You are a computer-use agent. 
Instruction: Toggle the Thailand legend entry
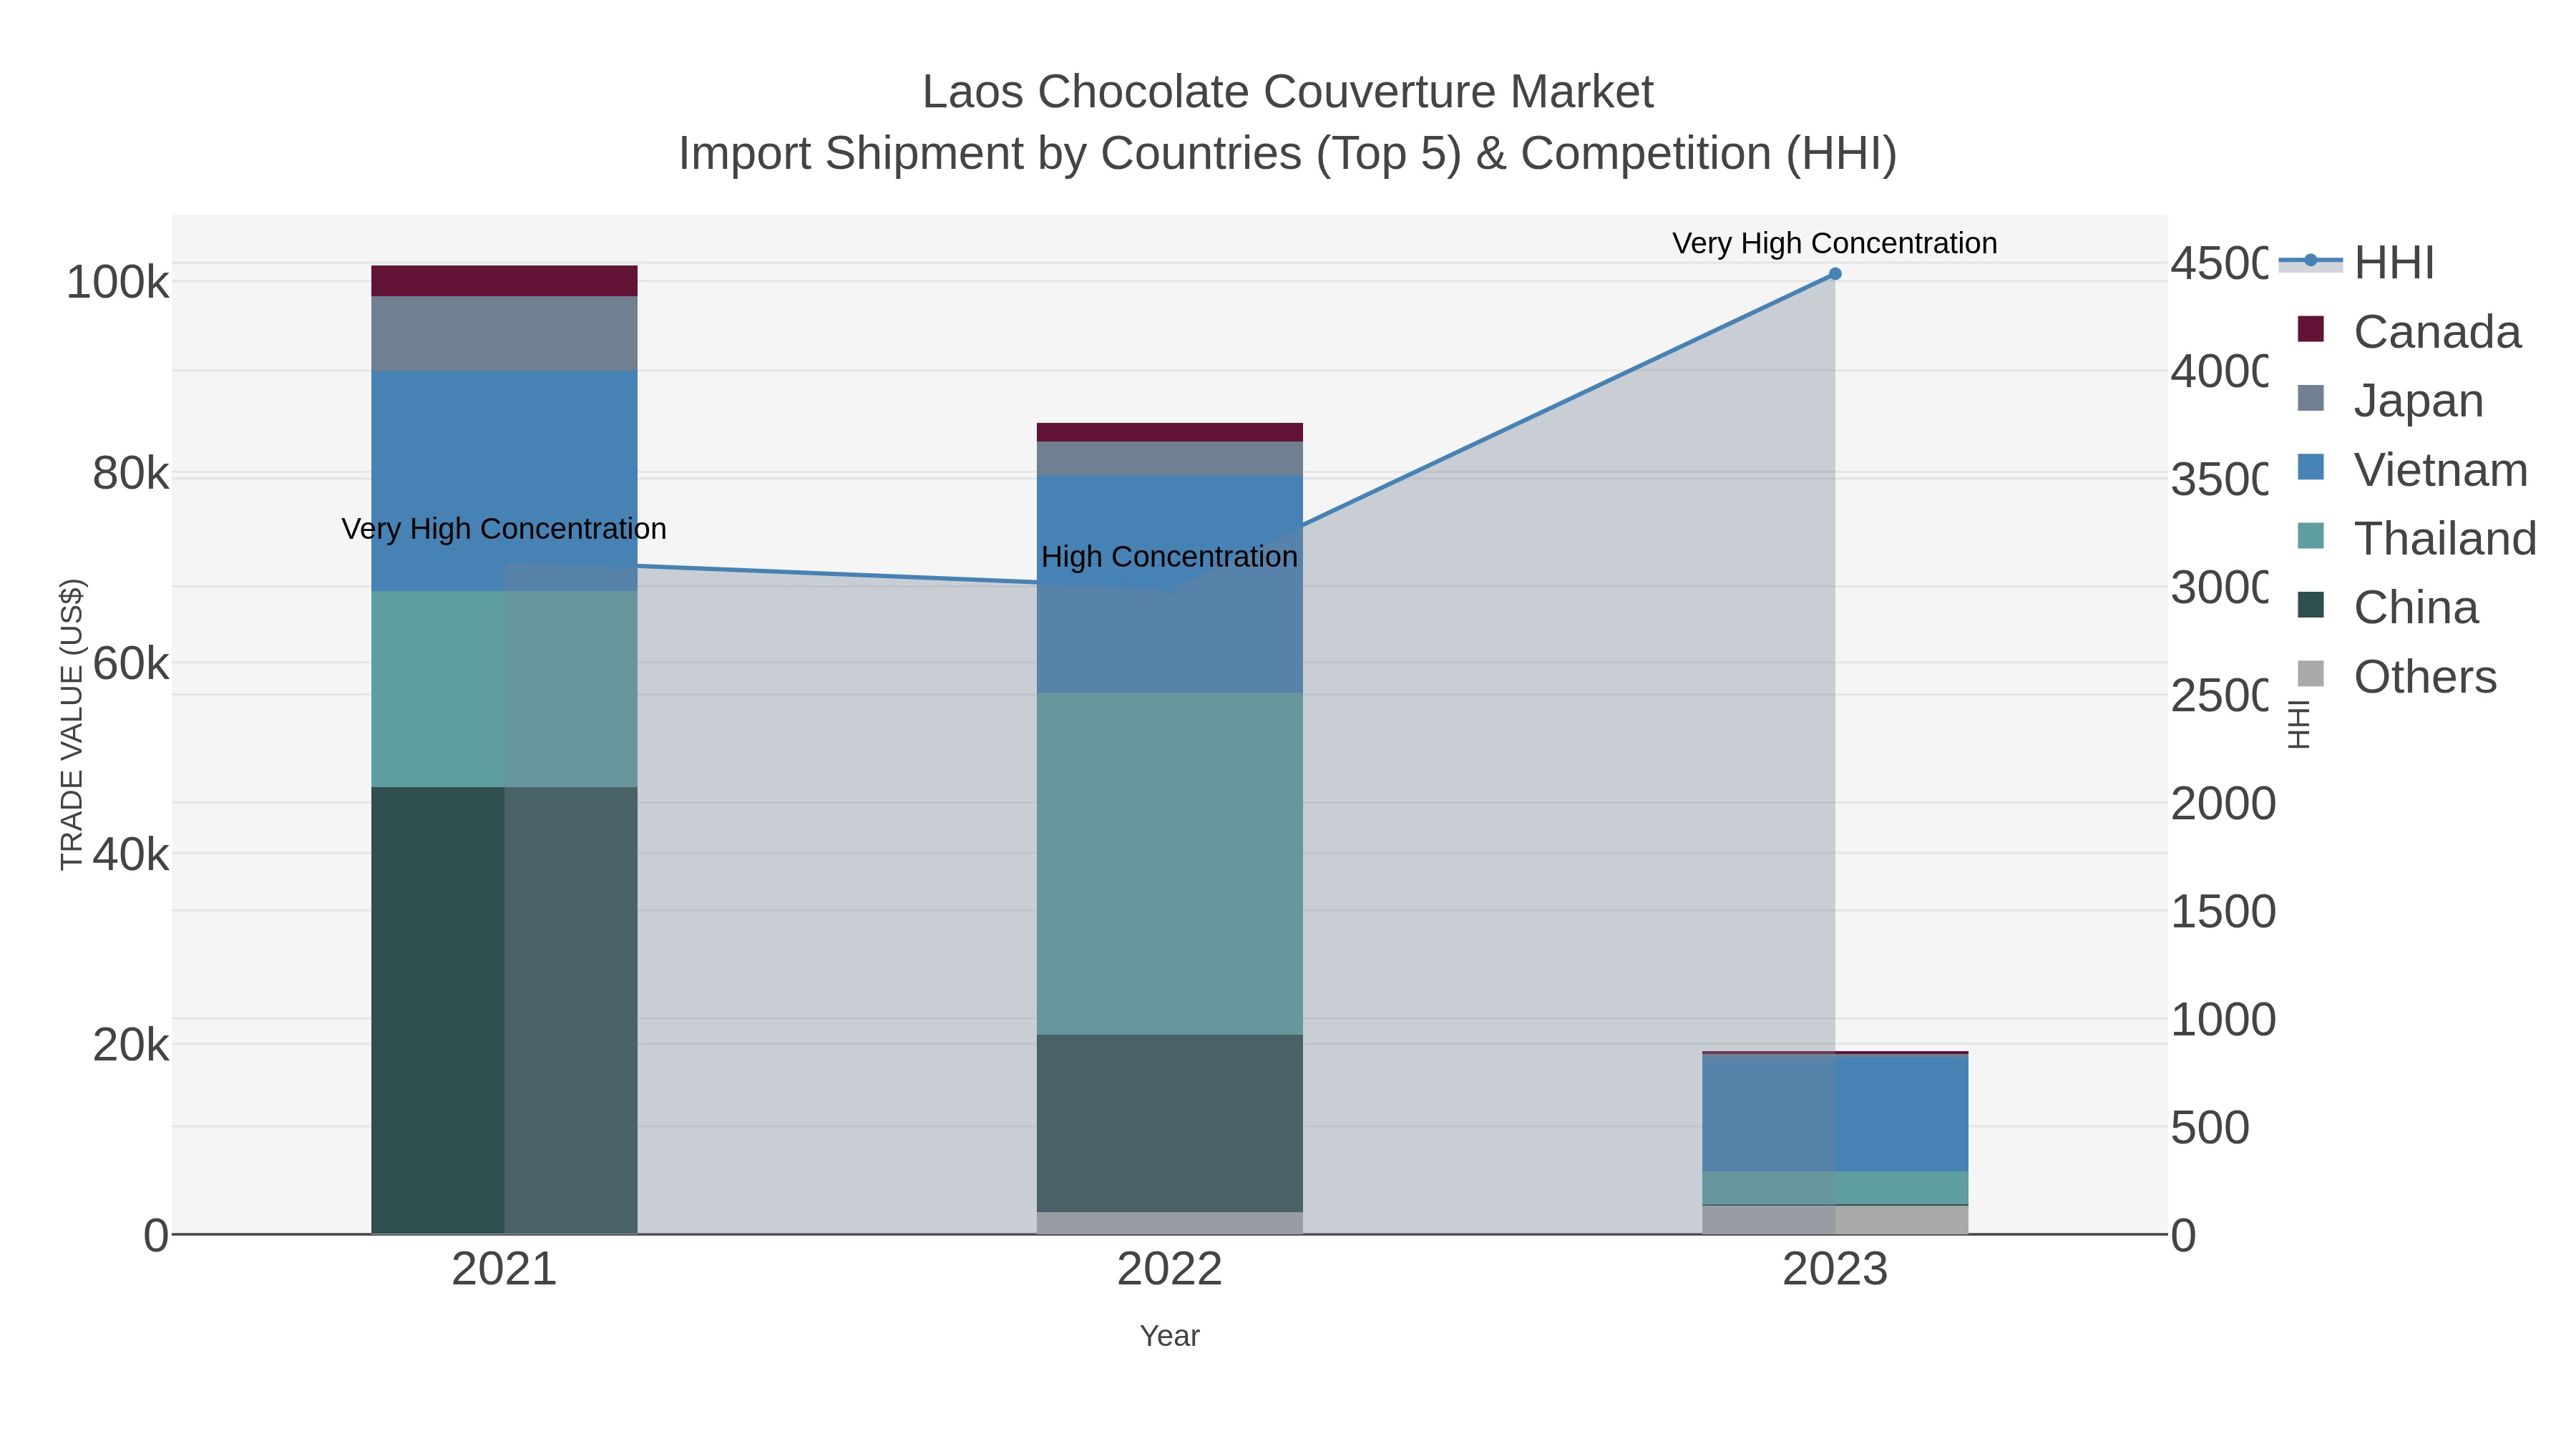pyautogui.click(x=2417, y=539)
